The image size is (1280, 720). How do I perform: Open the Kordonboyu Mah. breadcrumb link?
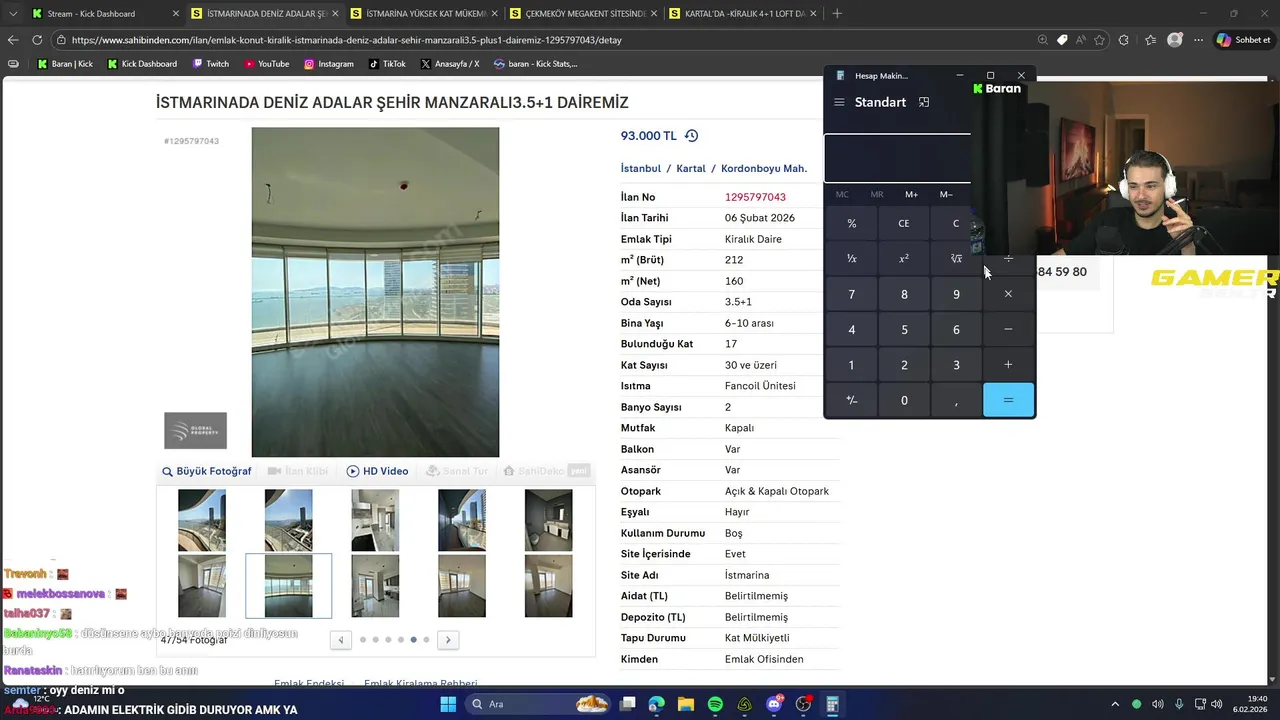764,168
